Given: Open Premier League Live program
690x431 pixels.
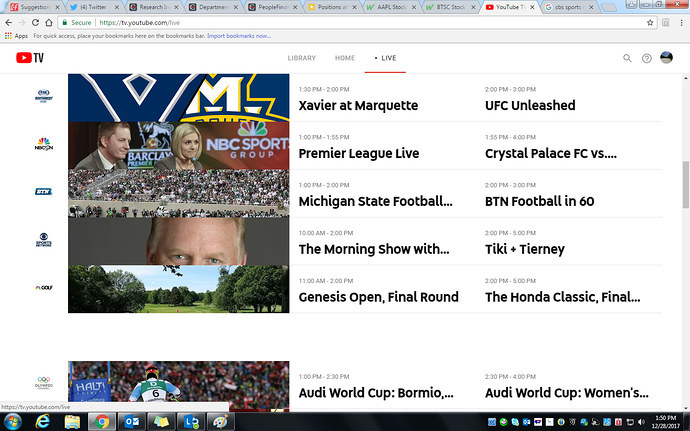Looking at the screenshot, I should [359, 154].
